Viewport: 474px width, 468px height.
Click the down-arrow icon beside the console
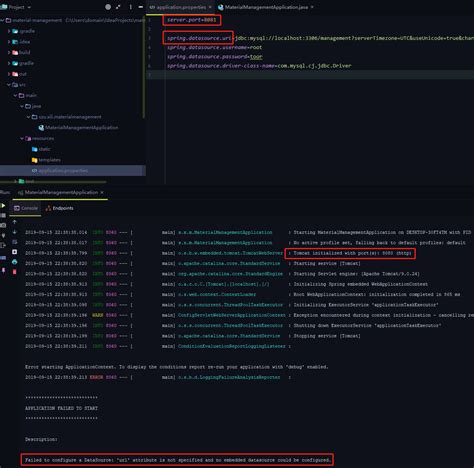(x=14, y=232)
